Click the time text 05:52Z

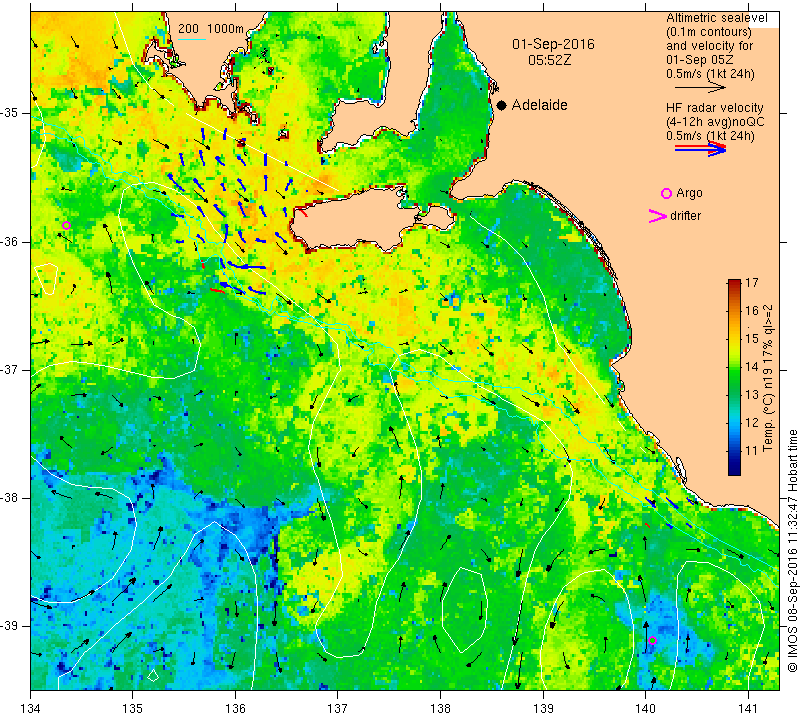[x=549, y=60]
